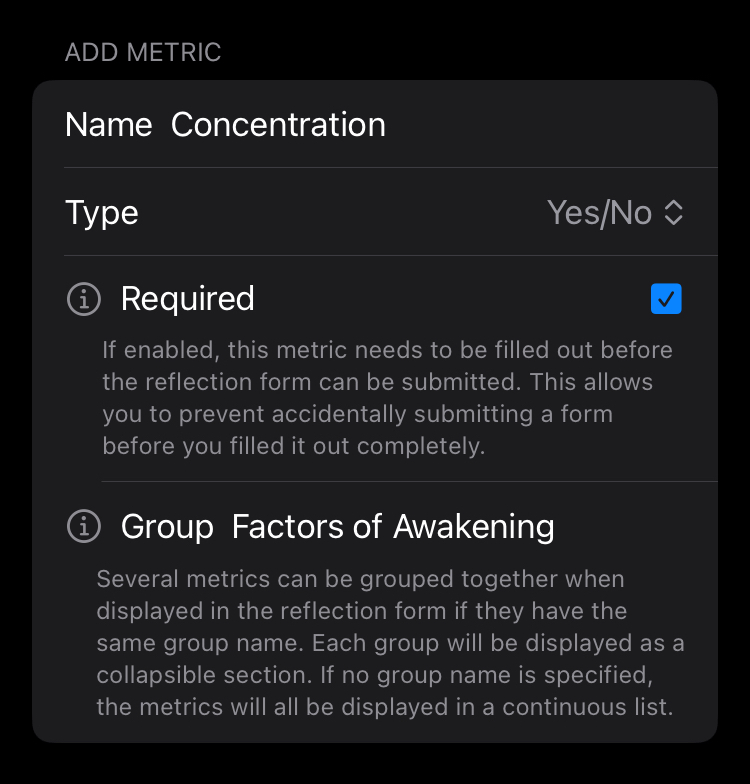
Task: Click the Factors of Awakening group field
Action: point(392,526)
